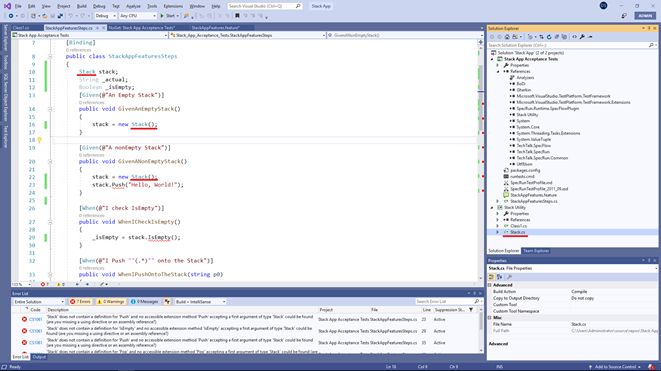The height and width of the screenshot is (371, 661).
Task: Click View Code icon in Solution Explorer
Action: point(575,37)
